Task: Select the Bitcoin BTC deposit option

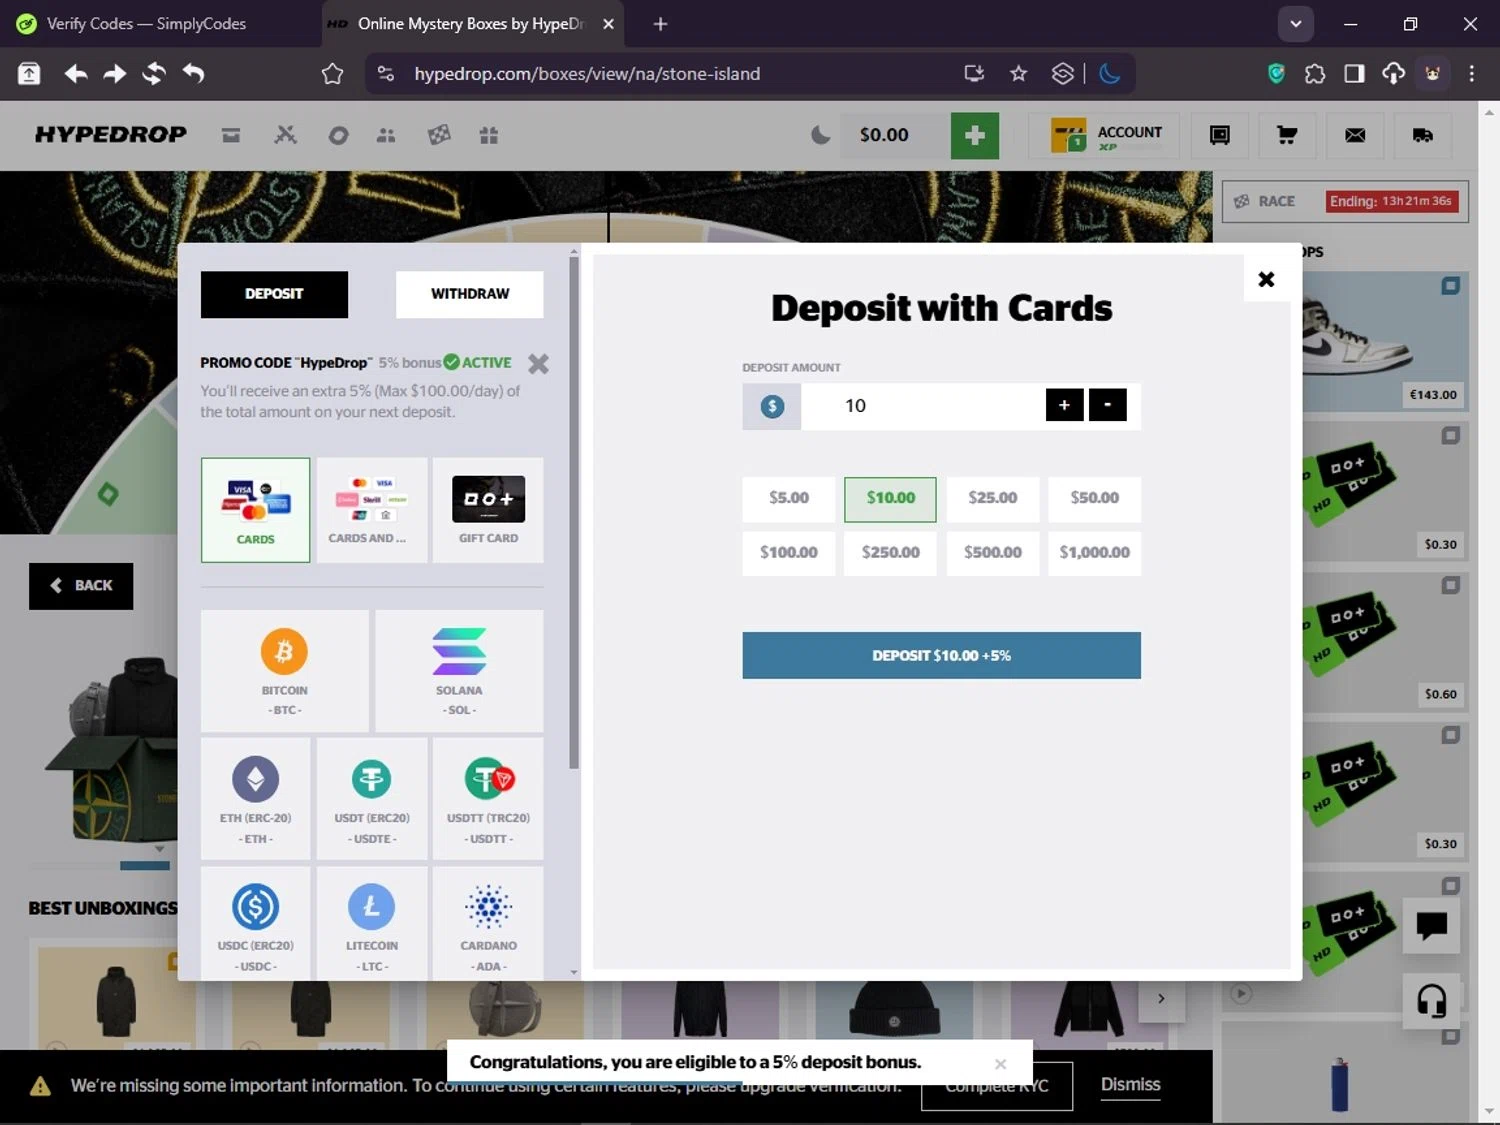Action: (285, 671)
